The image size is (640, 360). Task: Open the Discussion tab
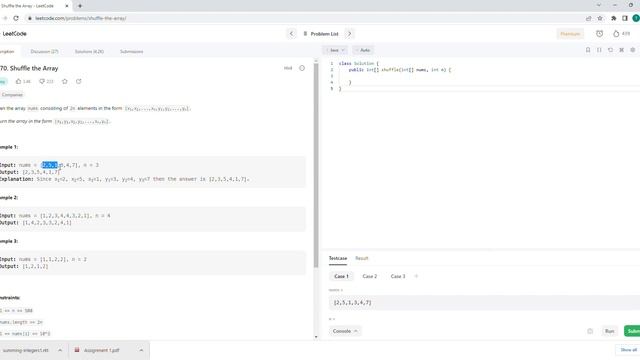pos(44,51)
